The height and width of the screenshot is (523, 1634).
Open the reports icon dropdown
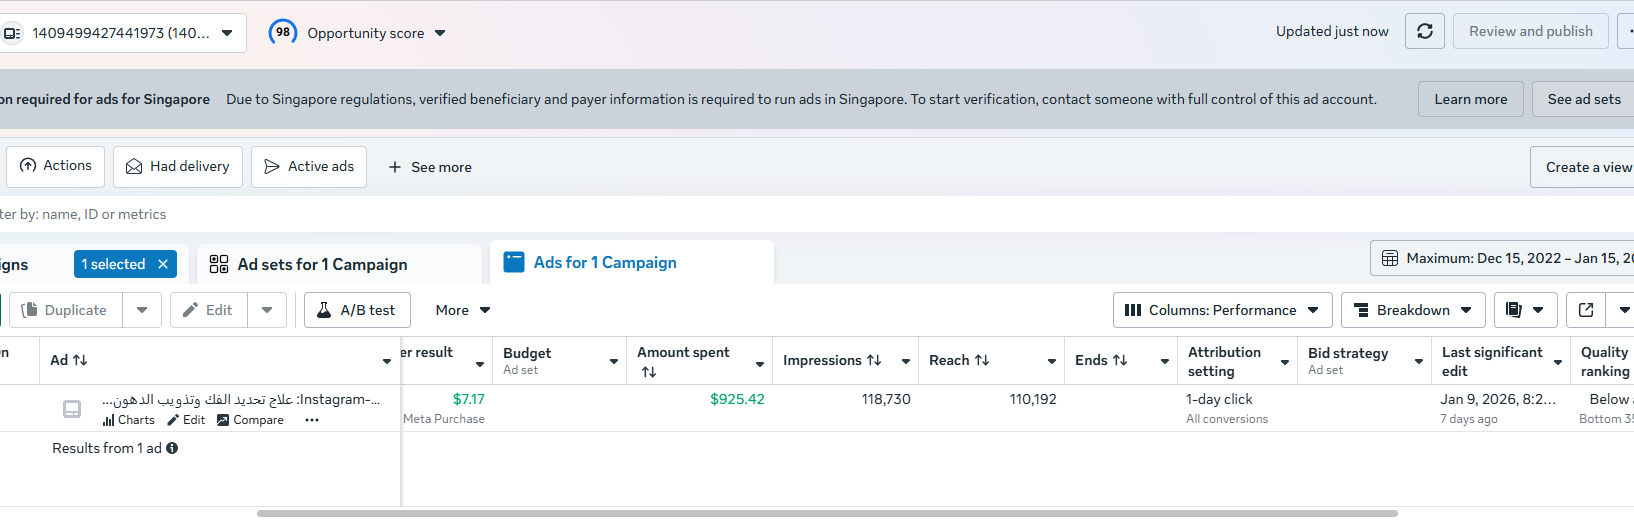[1525, 310]
